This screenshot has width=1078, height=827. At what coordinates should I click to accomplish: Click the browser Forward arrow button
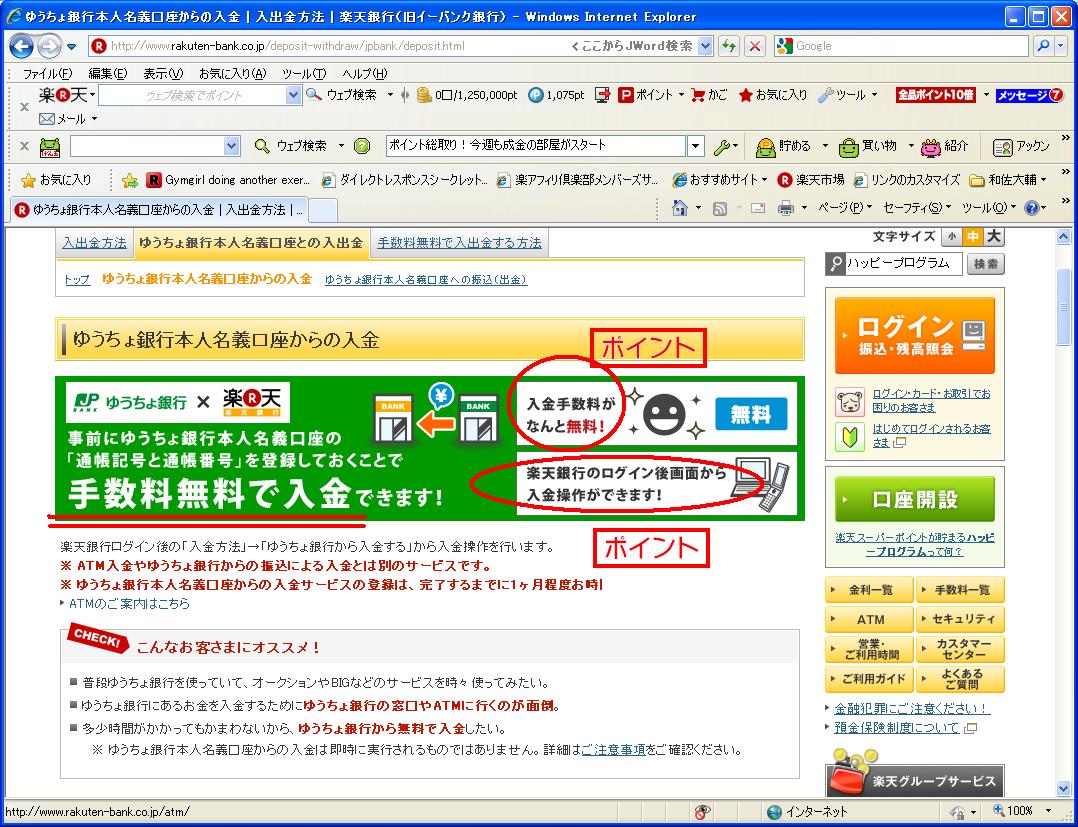tap(48, 47)
